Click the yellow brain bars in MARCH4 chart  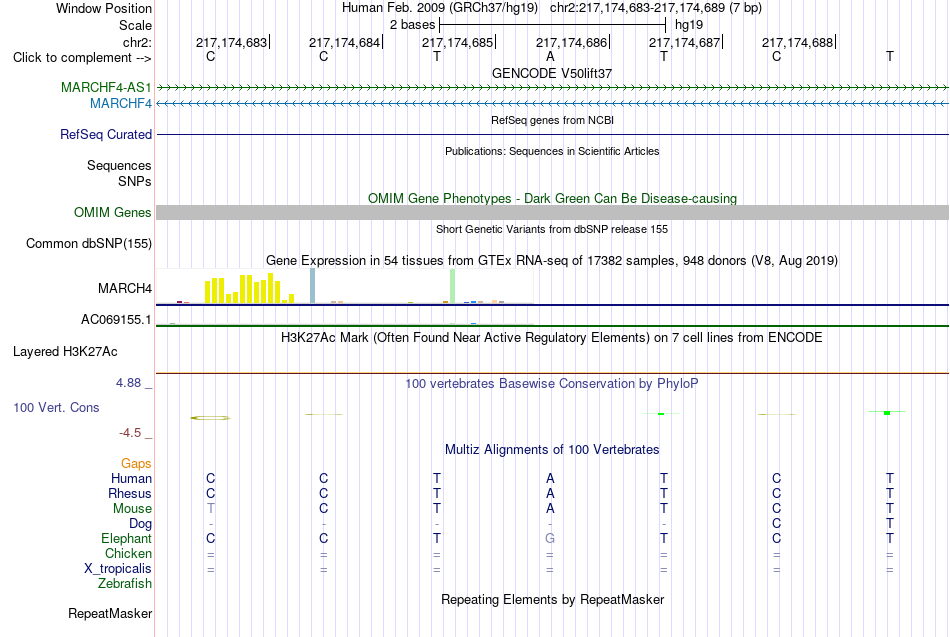[x=250, y=288]
